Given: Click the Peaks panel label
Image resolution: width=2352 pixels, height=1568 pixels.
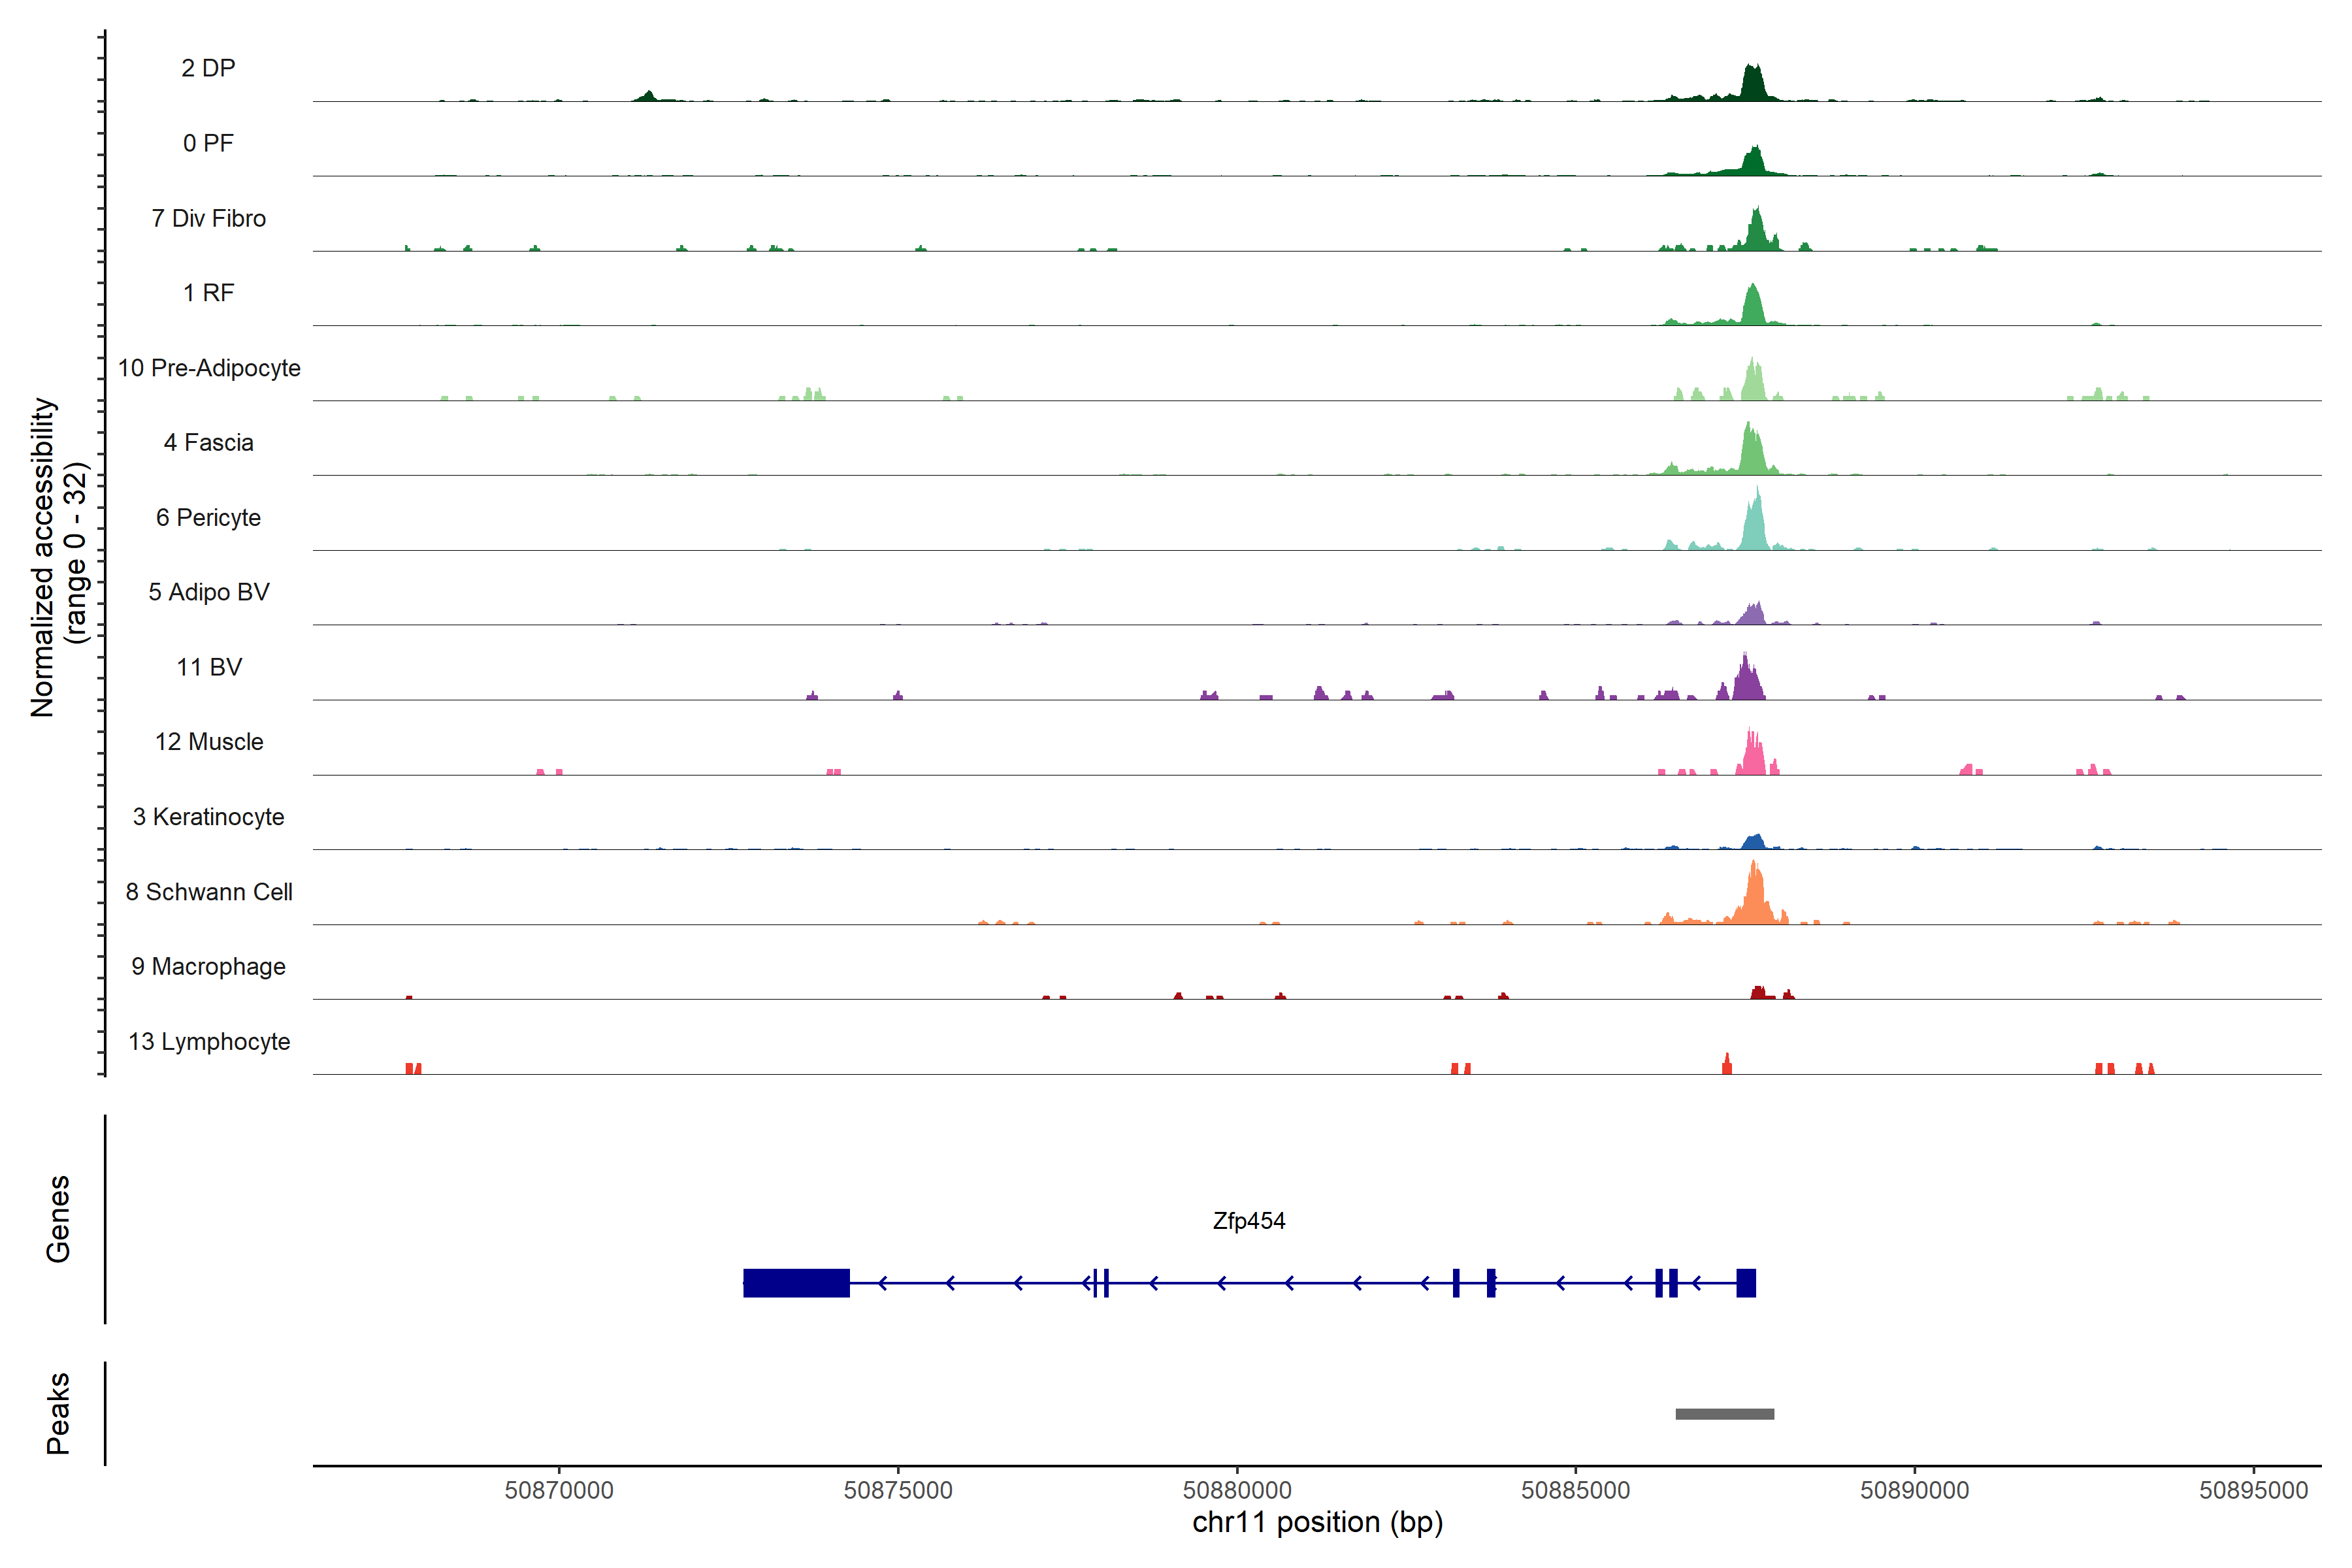Looking at the screenshot, I should click(58, 1413).
